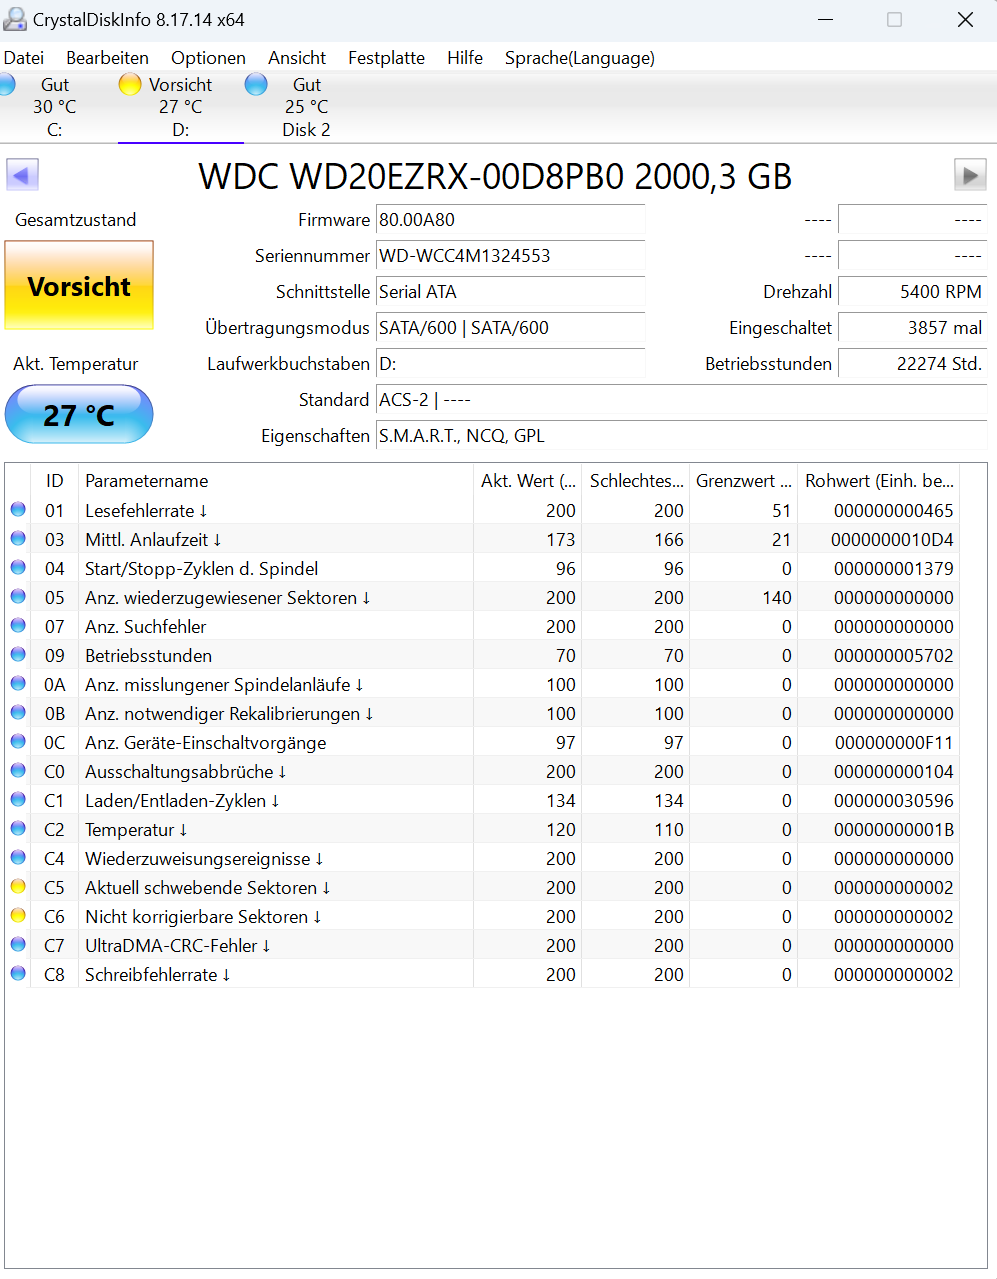Screen dimensions: 997x1279
Task: Click status dot of Anz. Suchfehler row
Action: [18, 625]
